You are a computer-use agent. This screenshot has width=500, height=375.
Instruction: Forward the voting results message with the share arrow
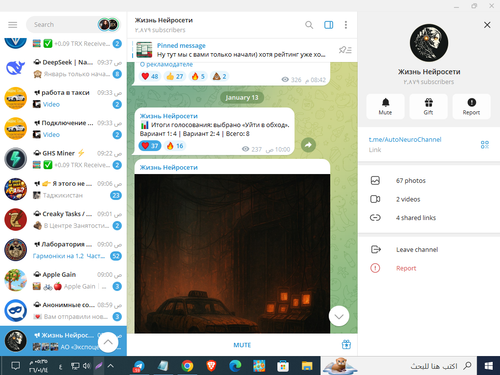308,145
